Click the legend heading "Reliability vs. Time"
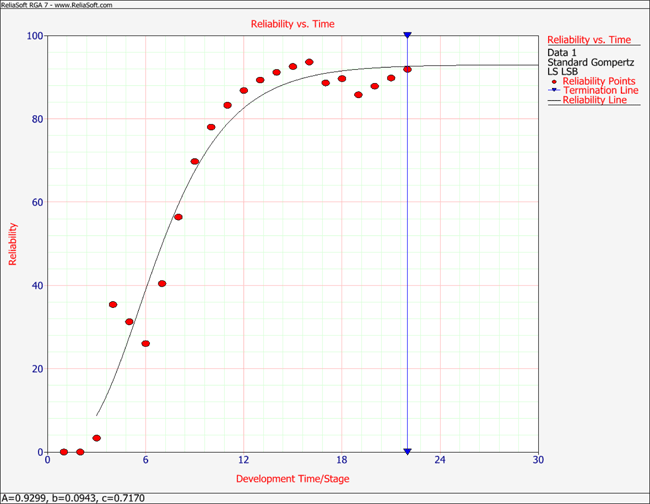 [592, 39]
